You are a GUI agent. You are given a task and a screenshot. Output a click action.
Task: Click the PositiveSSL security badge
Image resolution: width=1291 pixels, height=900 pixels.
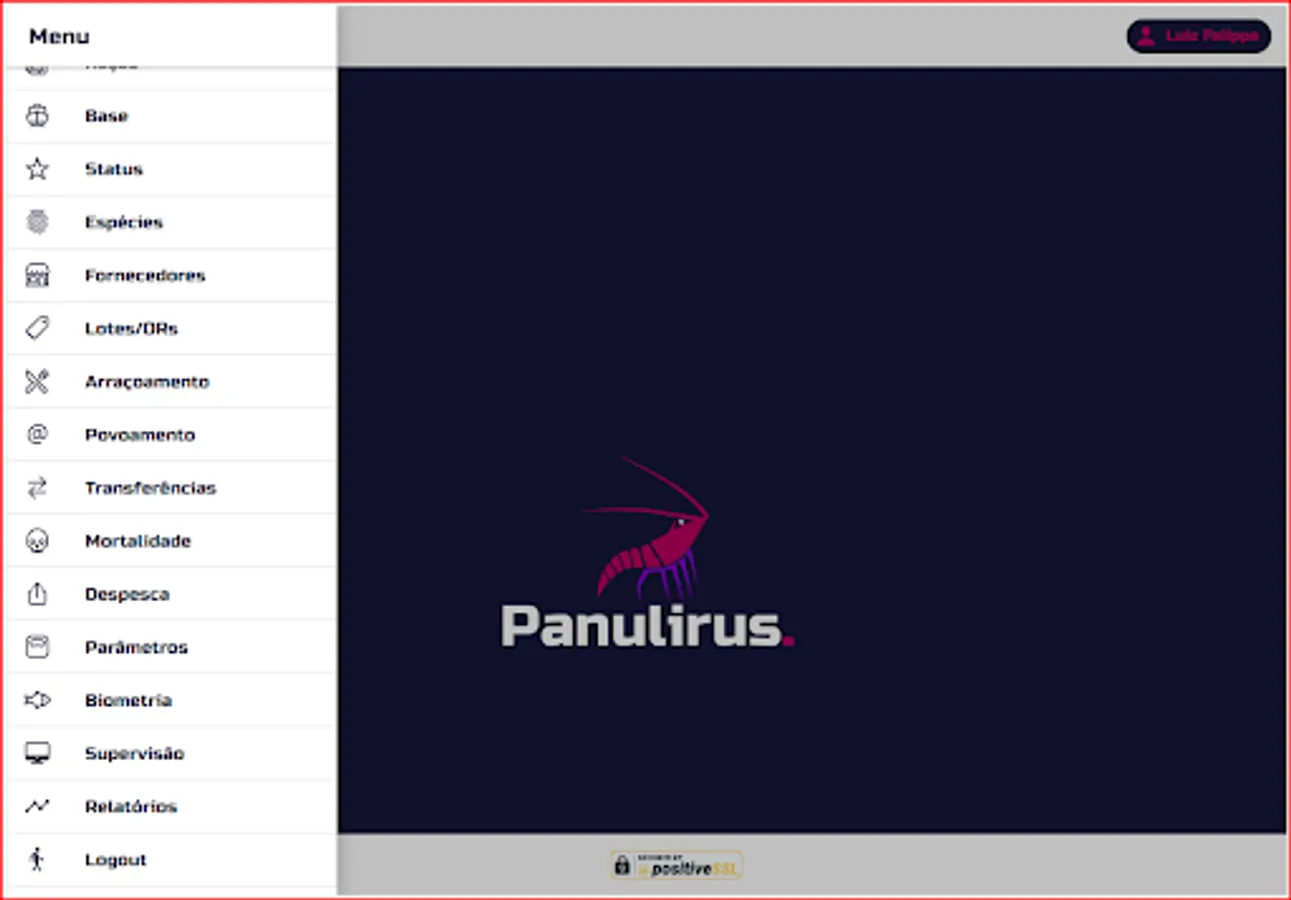tap(677, 865)
